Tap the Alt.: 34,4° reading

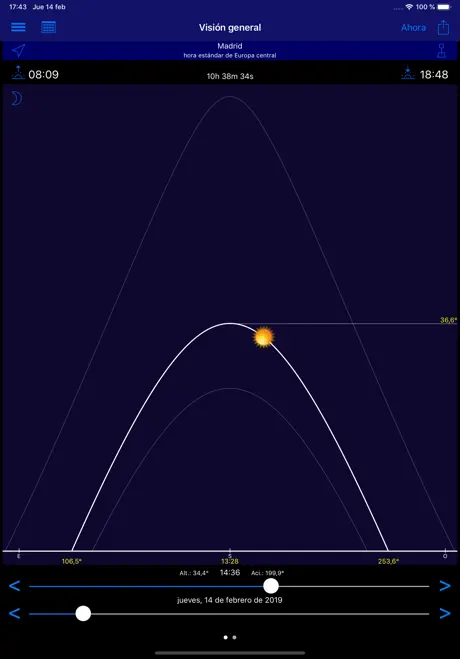[194, 573]
